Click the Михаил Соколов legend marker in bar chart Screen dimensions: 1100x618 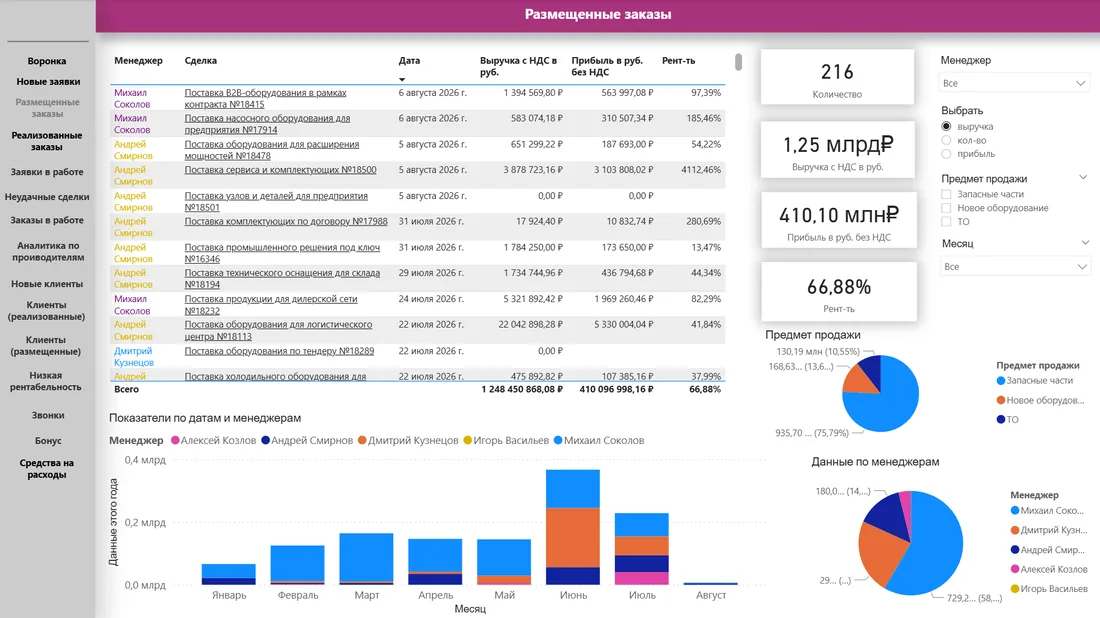(x=558, y=441)
